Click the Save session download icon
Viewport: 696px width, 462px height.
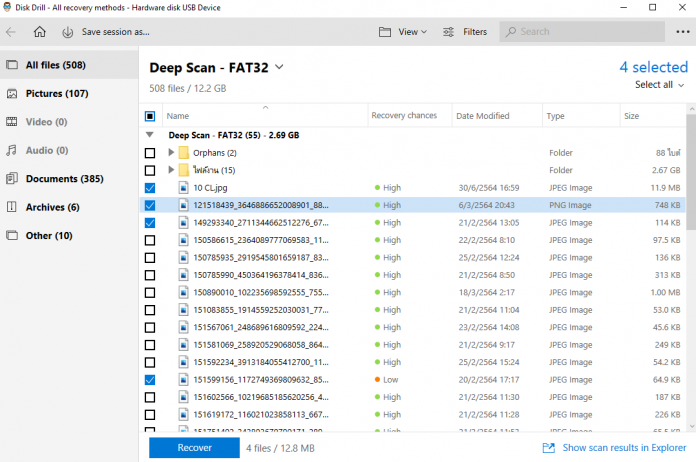pos(68,32)
